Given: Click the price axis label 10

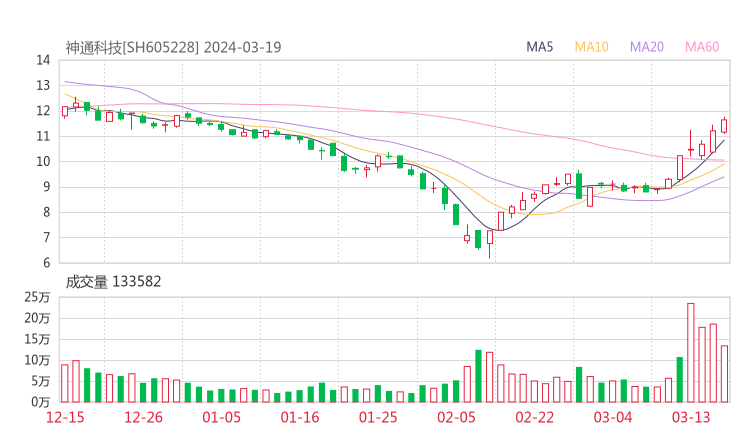Looking at the screenshot, I should [43, 161].
